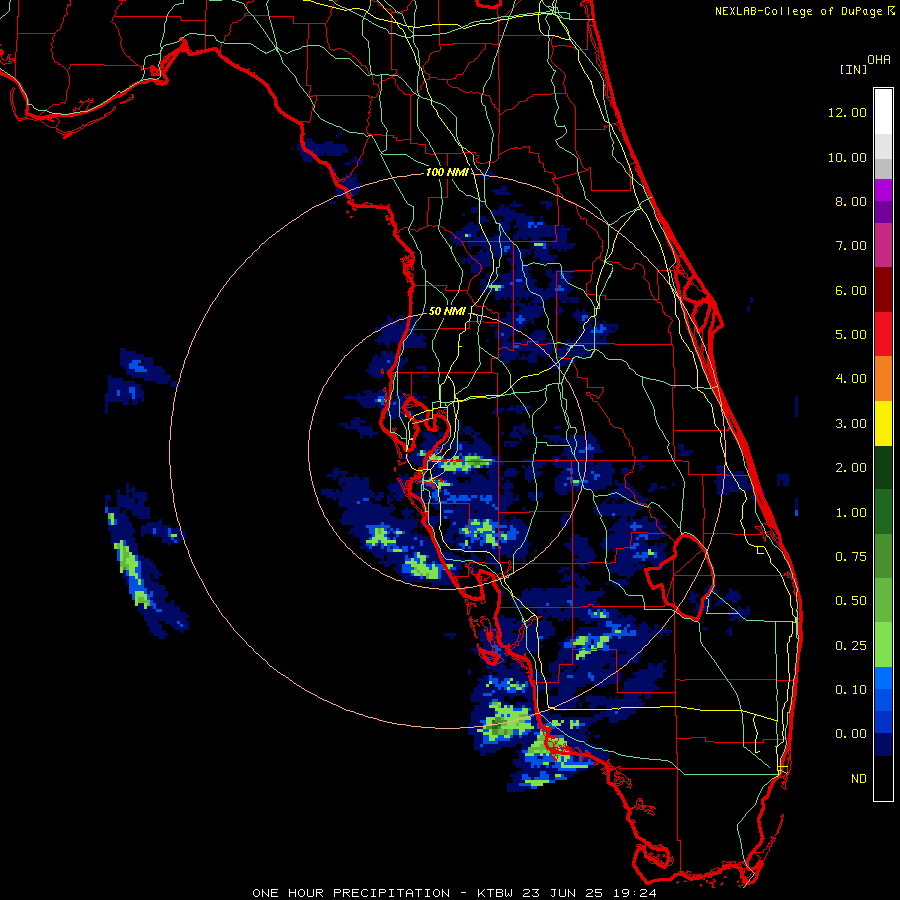
Task: Pick the yellow 3.00 legend swatch
Action: [x=883, y=423]
